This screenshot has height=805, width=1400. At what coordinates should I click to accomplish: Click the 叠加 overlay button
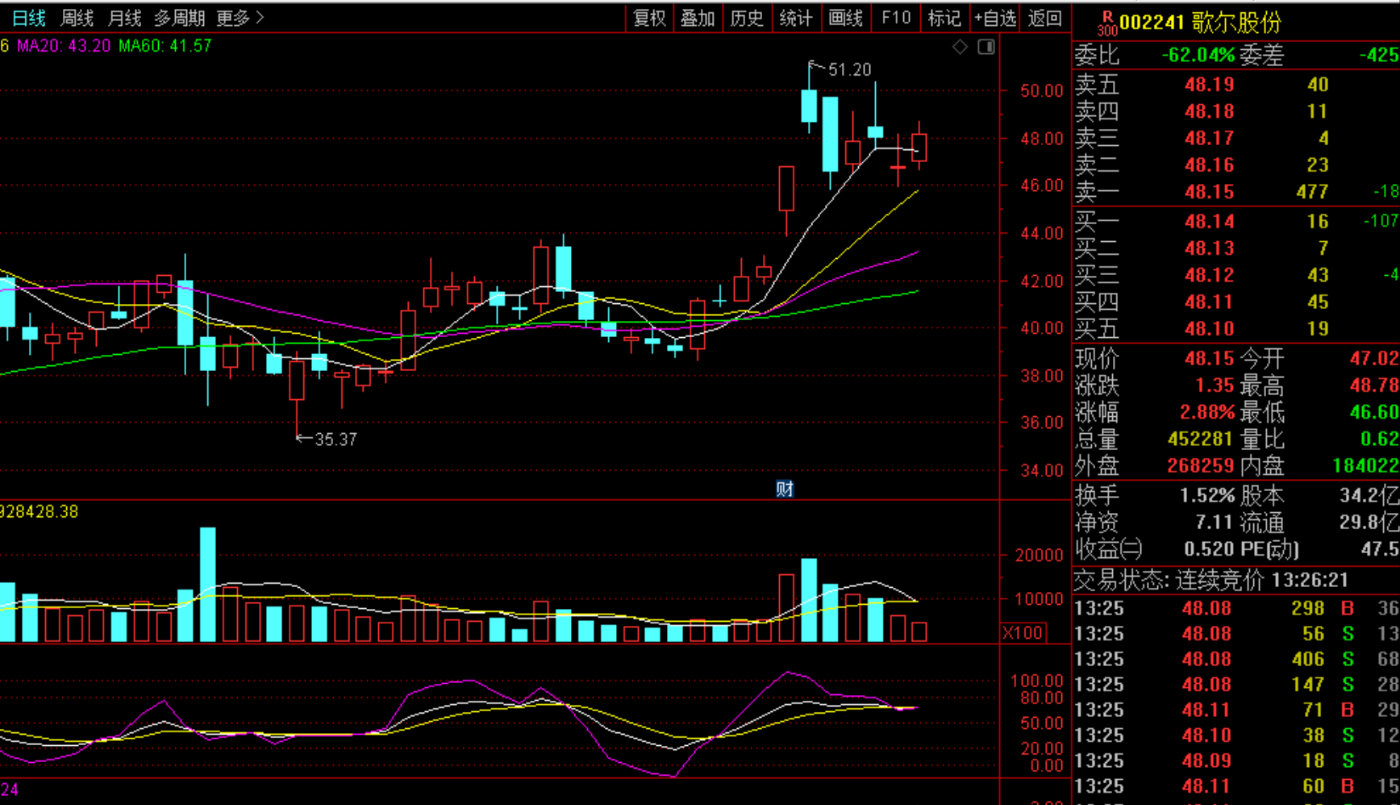[x=698, y=18]
